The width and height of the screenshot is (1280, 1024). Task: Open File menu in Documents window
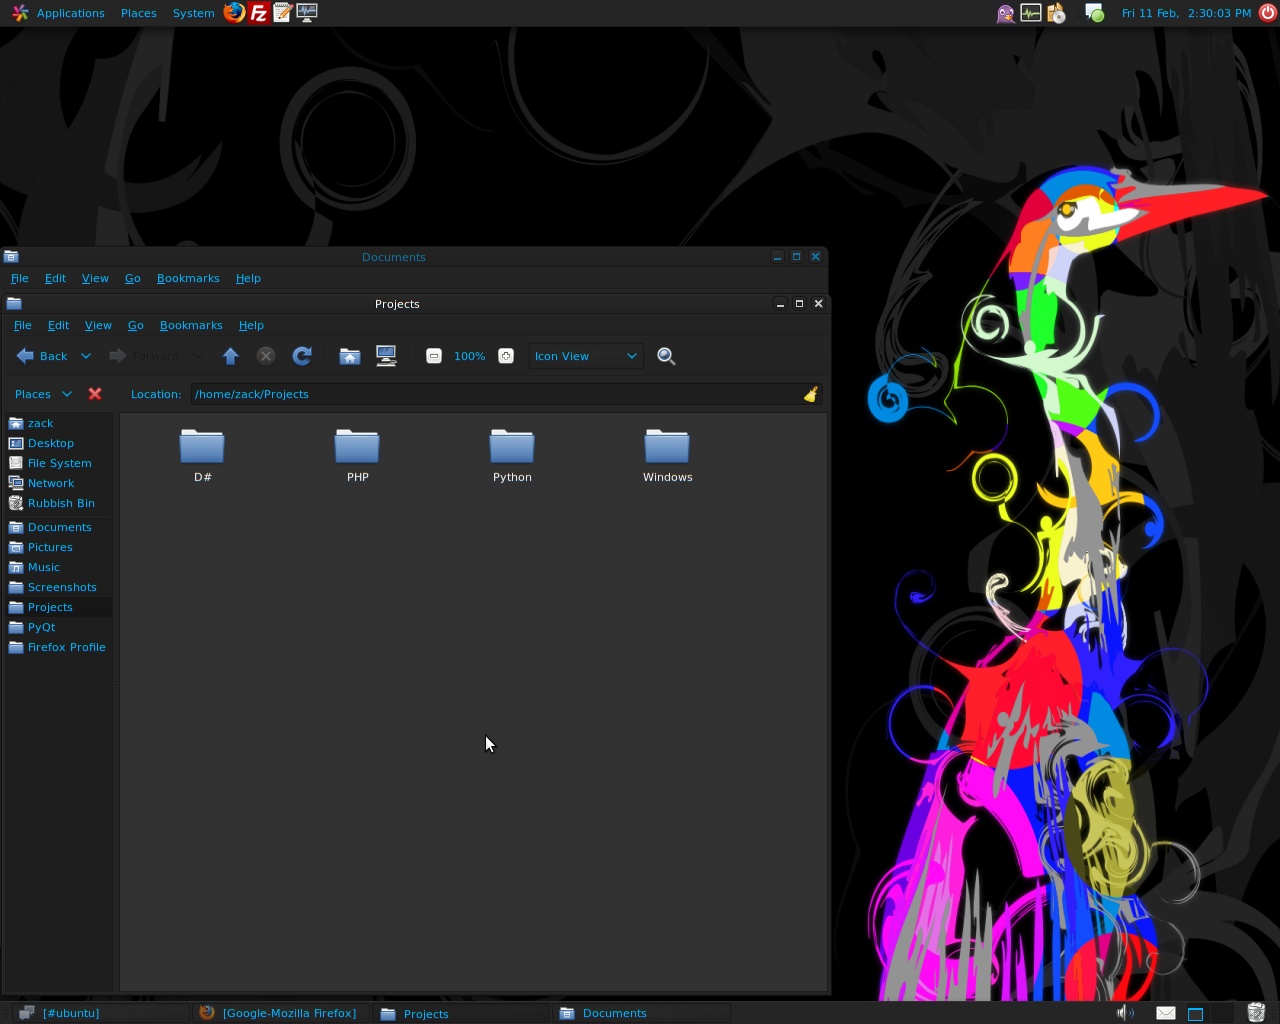click(19, 278)
